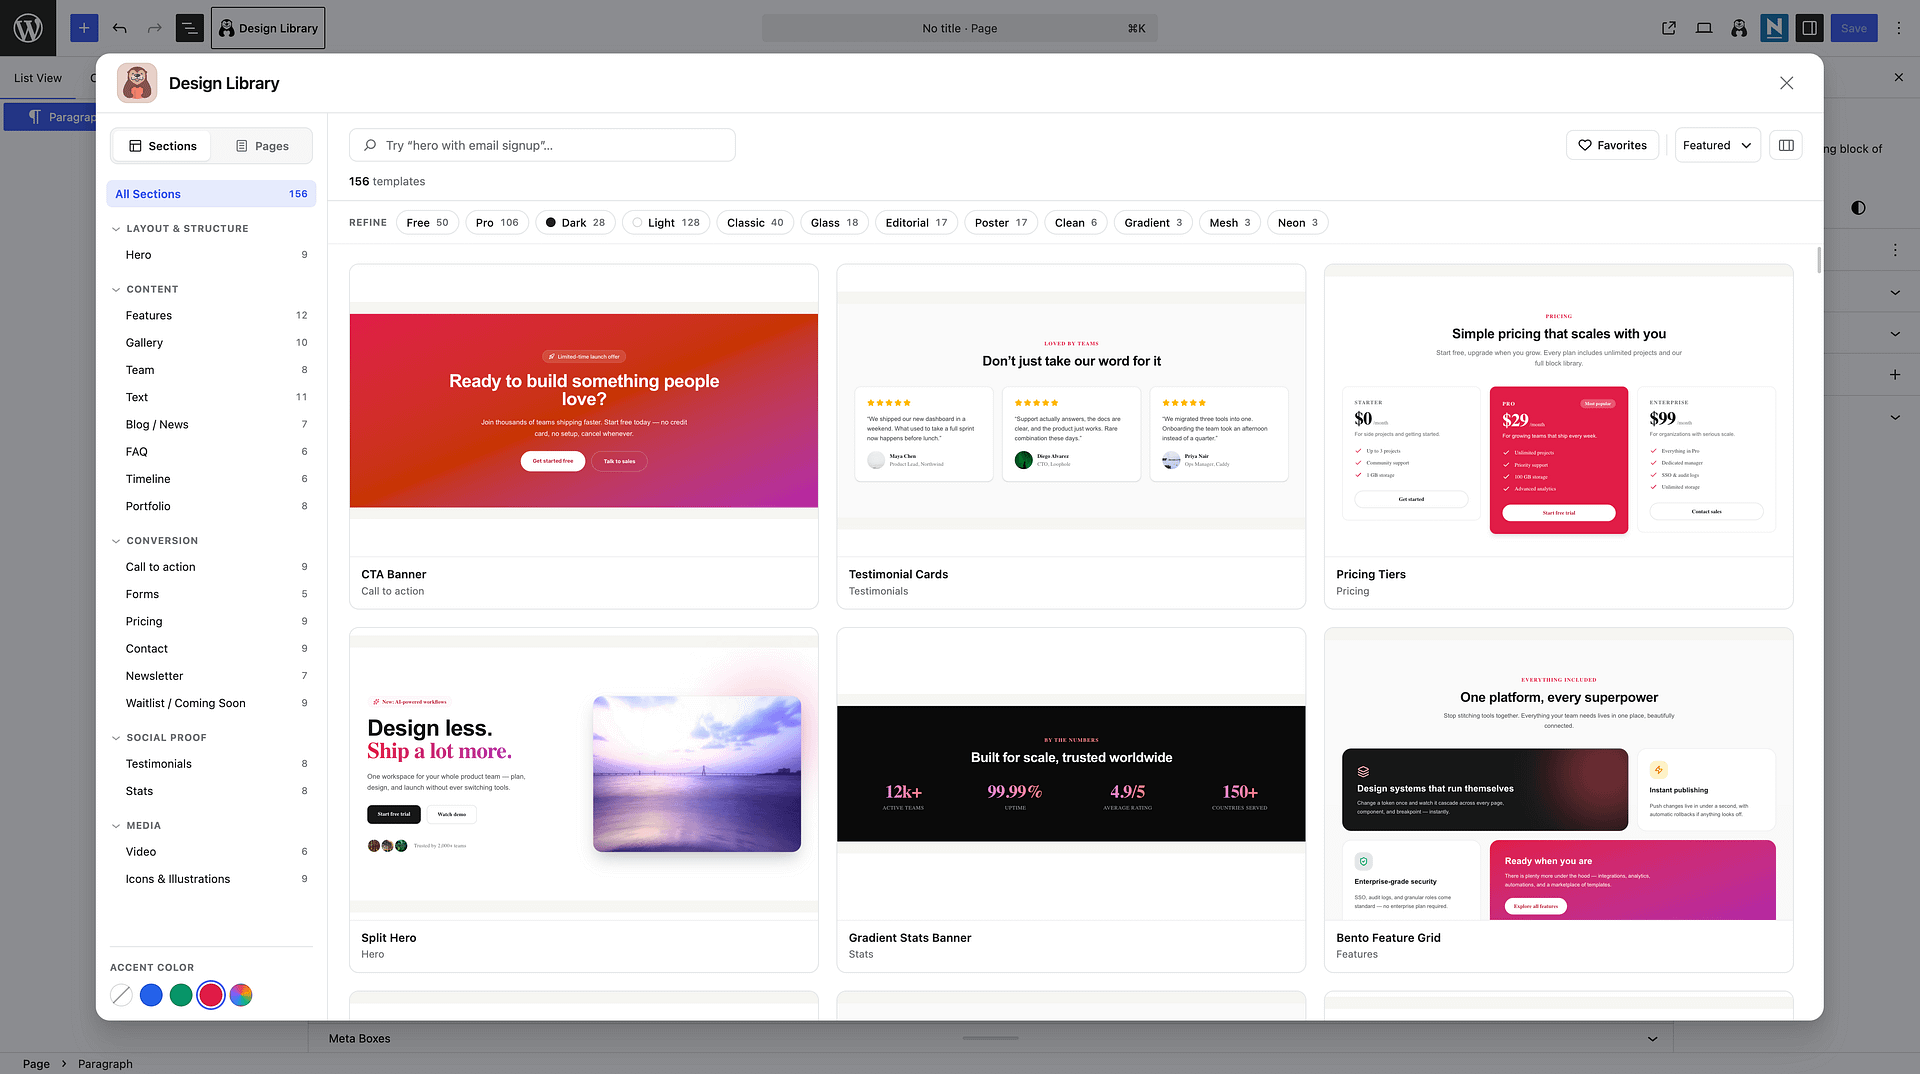Screen dimensions: 1920x1074
Task: Click the template search input field
Action: (542, 145)
